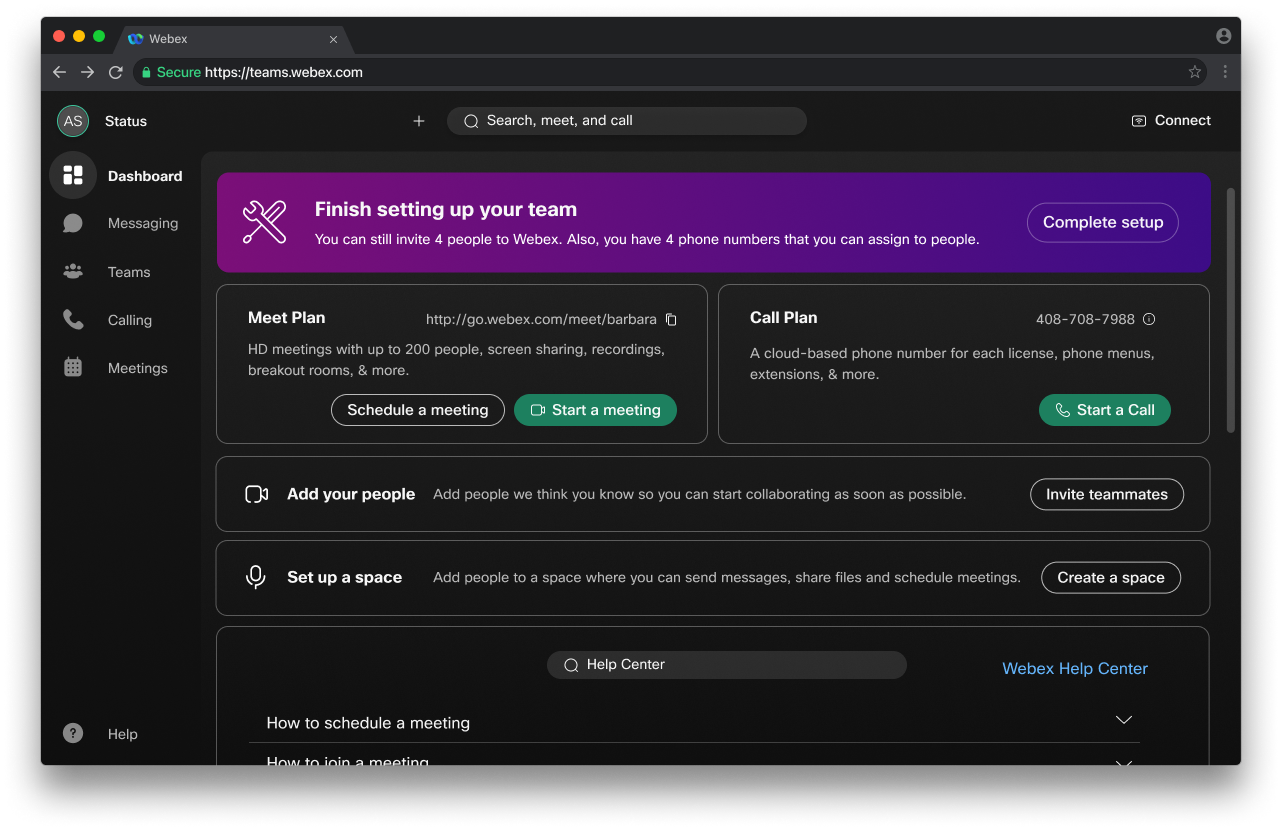Click the Complete setup button
This screenshot has height=830, width=1282.
click(x=1103, y=223)
